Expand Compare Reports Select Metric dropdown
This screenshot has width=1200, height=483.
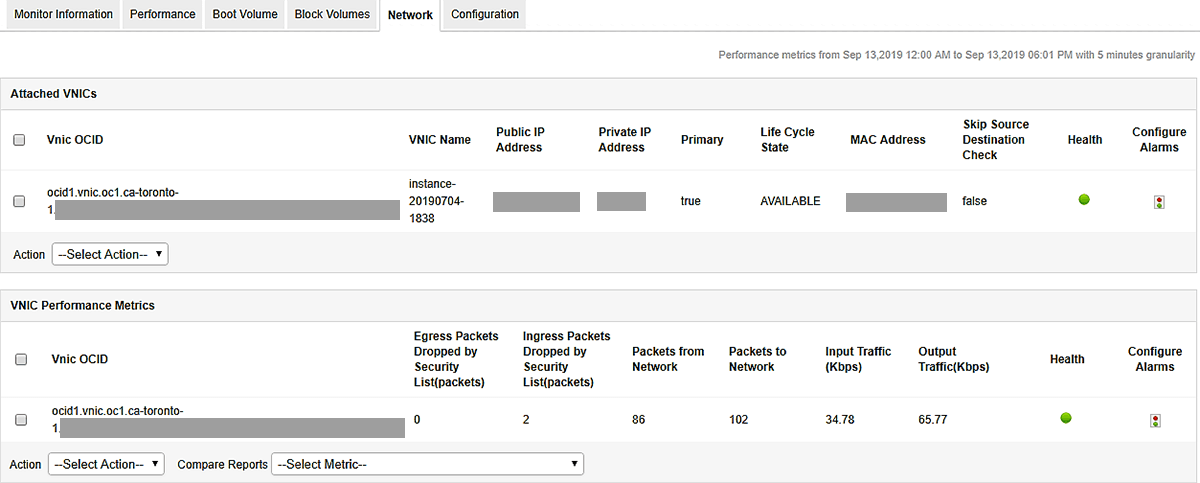427,464
